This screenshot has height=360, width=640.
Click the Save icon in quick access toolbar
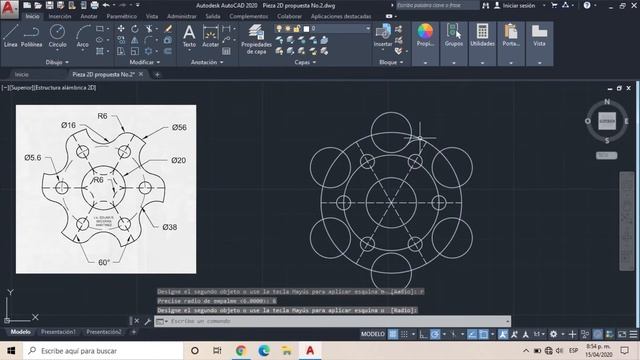click(x=49, y=5)
